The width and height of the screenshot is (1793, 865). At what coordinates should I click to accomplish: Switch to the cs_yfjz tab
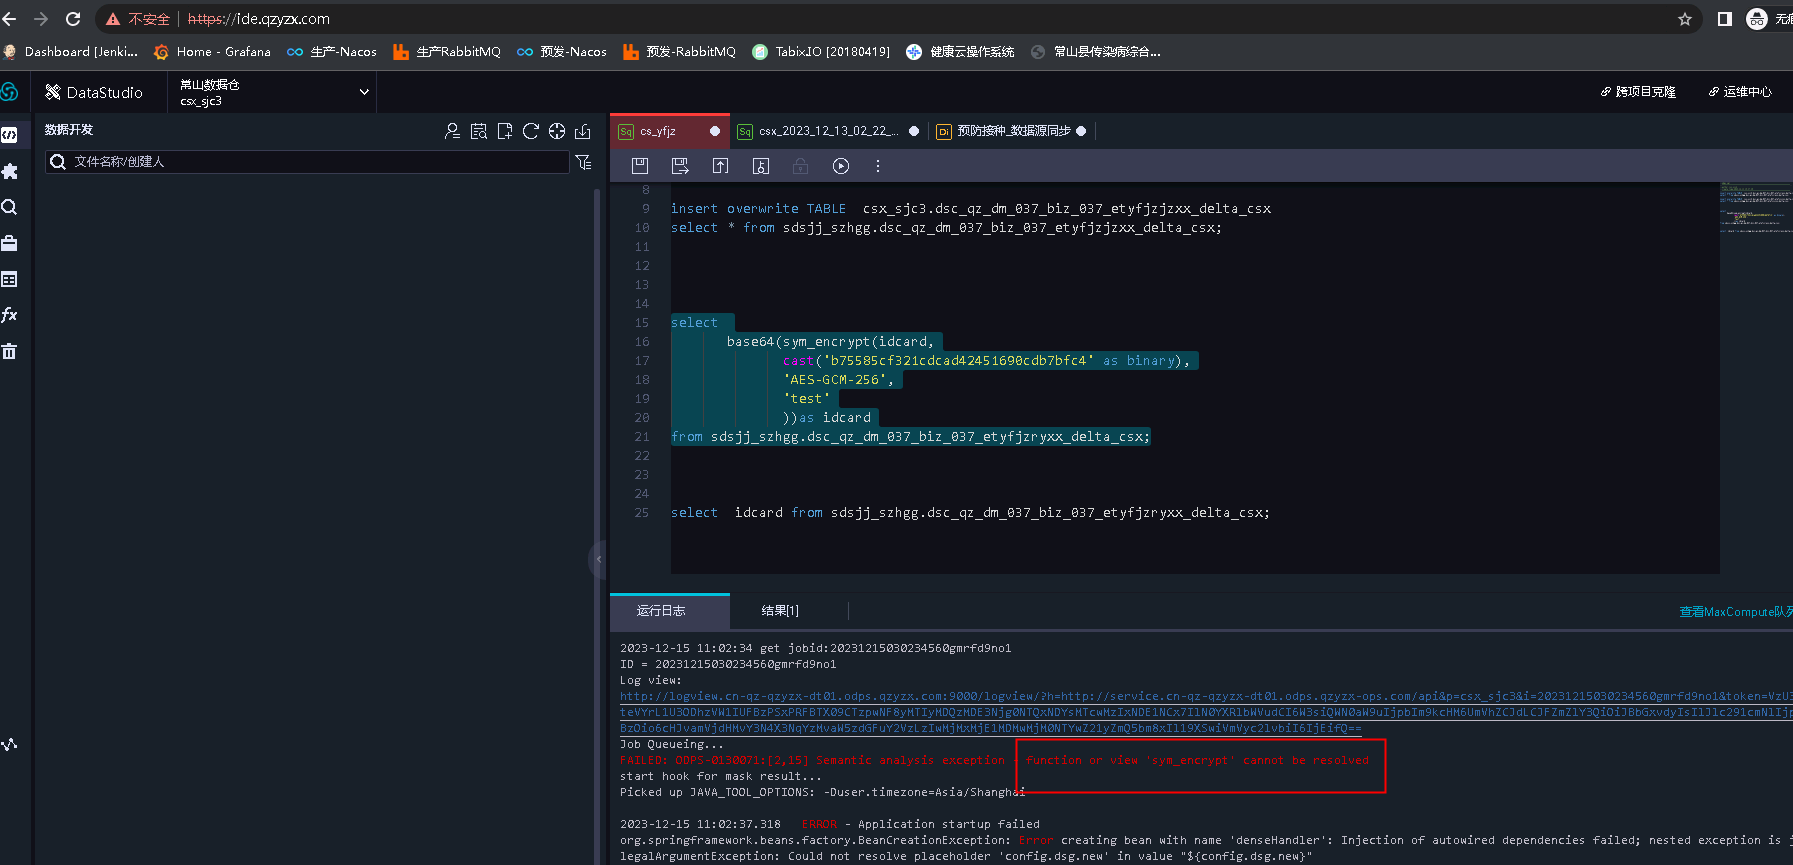(x=658, y=131)
